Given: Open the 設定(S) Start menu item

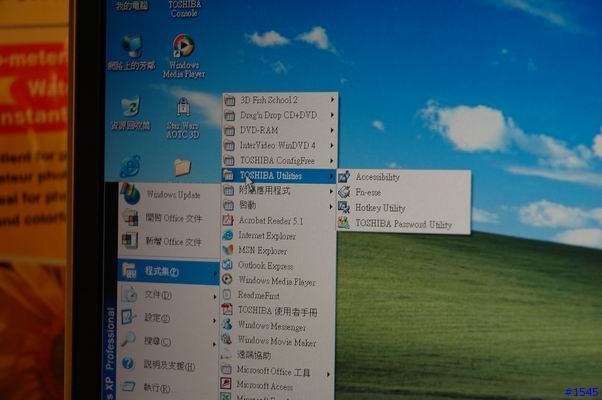Looking at the screenshot, I should pos(169,318).
